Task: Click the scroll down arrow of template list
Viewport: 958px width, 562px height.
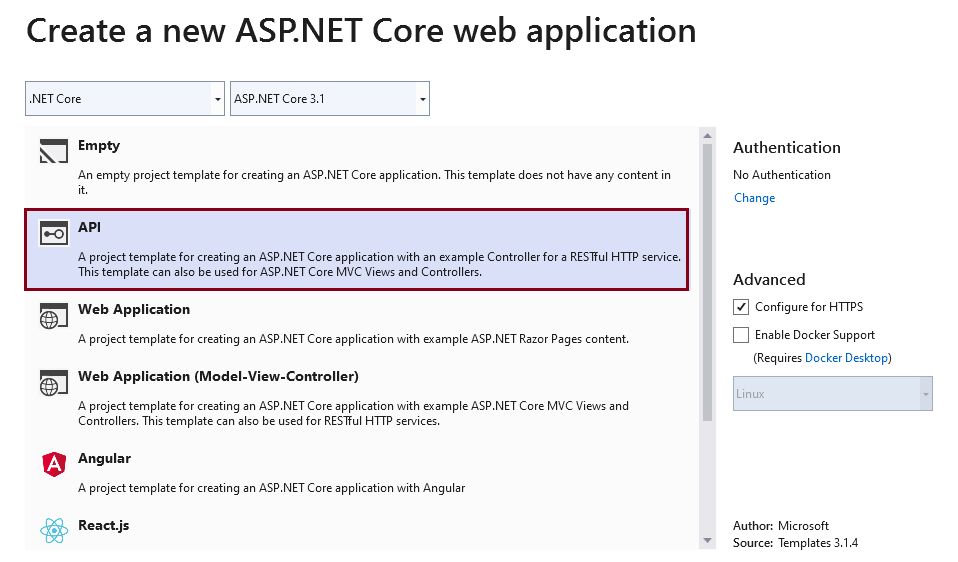Action: 708,540
